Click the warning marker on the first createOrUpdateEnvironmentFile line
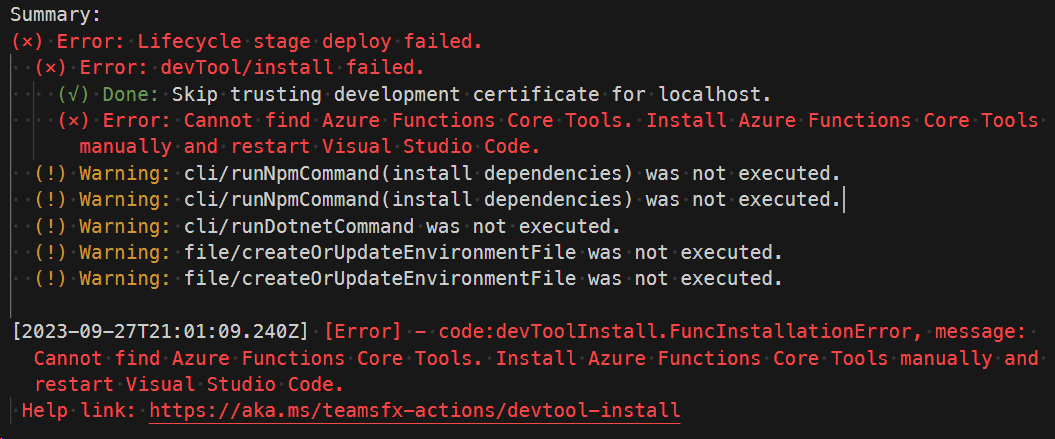The height and width of the screenshot is (439, 1055). pos(51,251)
